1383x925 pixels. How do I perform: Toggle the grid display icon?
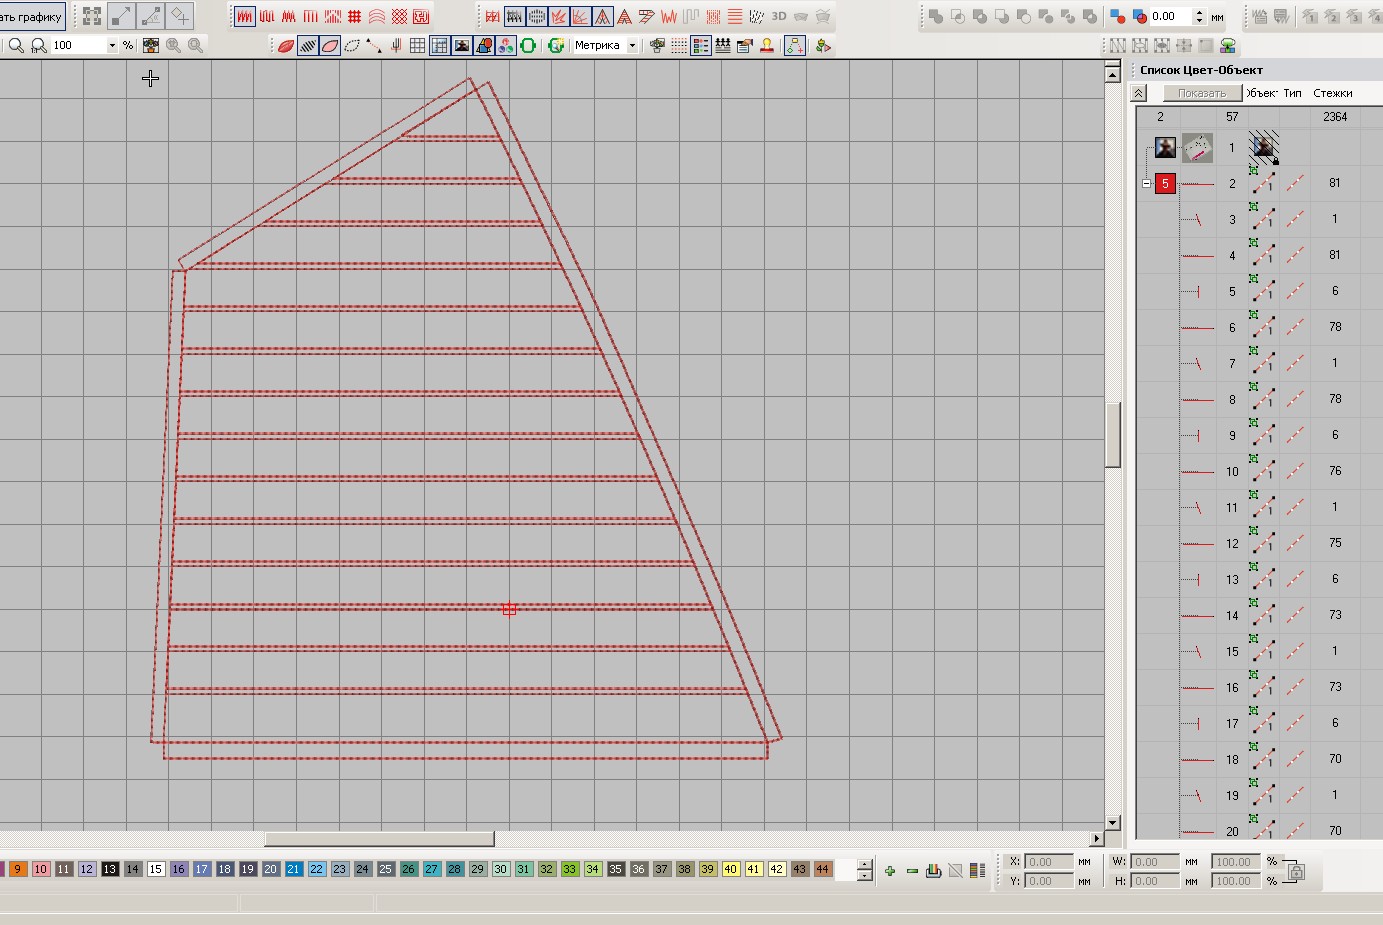[418, 45]
